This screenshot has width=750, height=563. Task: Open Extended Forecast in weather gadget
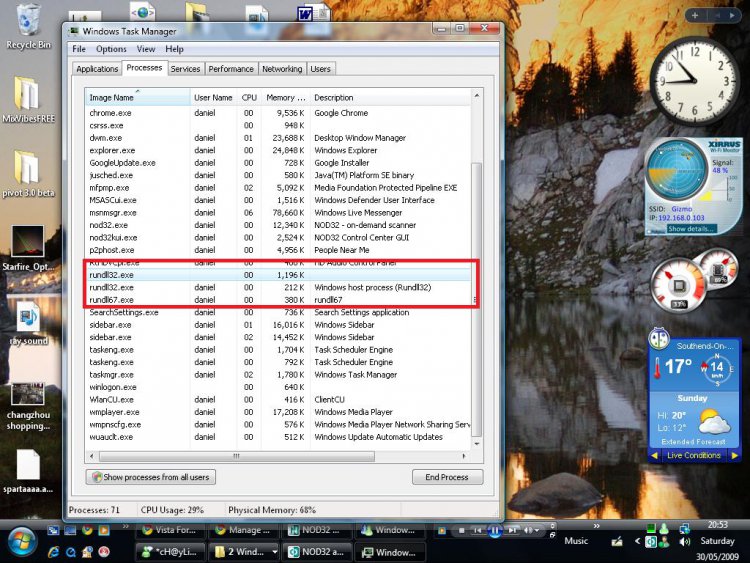(x=693, y=442)
